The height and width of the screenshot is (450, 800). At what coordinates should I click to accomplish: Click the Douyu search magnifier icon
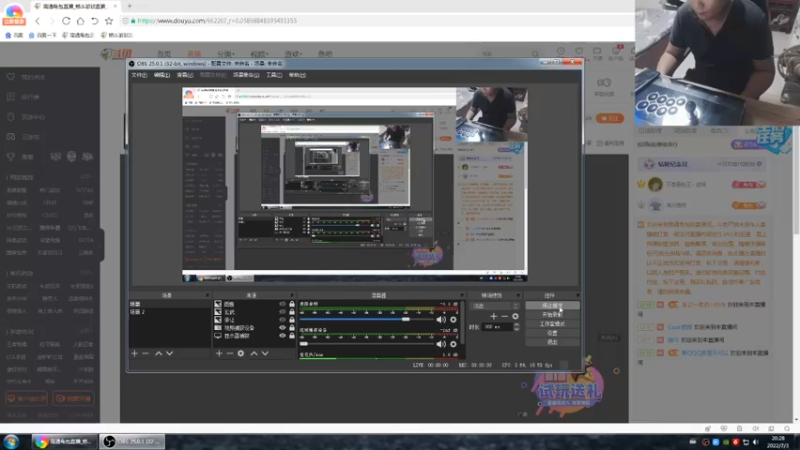tap(535, 54)
